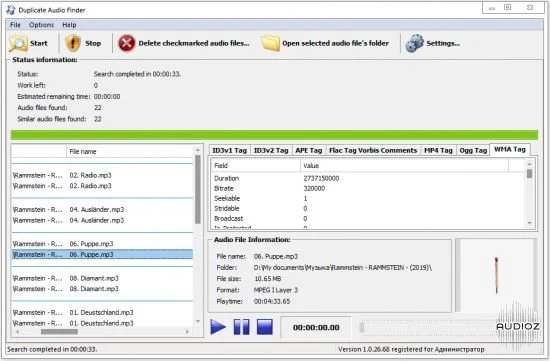Click the Value column header
This screenshot has width=550, height=361.
click(x=404, y=166)
